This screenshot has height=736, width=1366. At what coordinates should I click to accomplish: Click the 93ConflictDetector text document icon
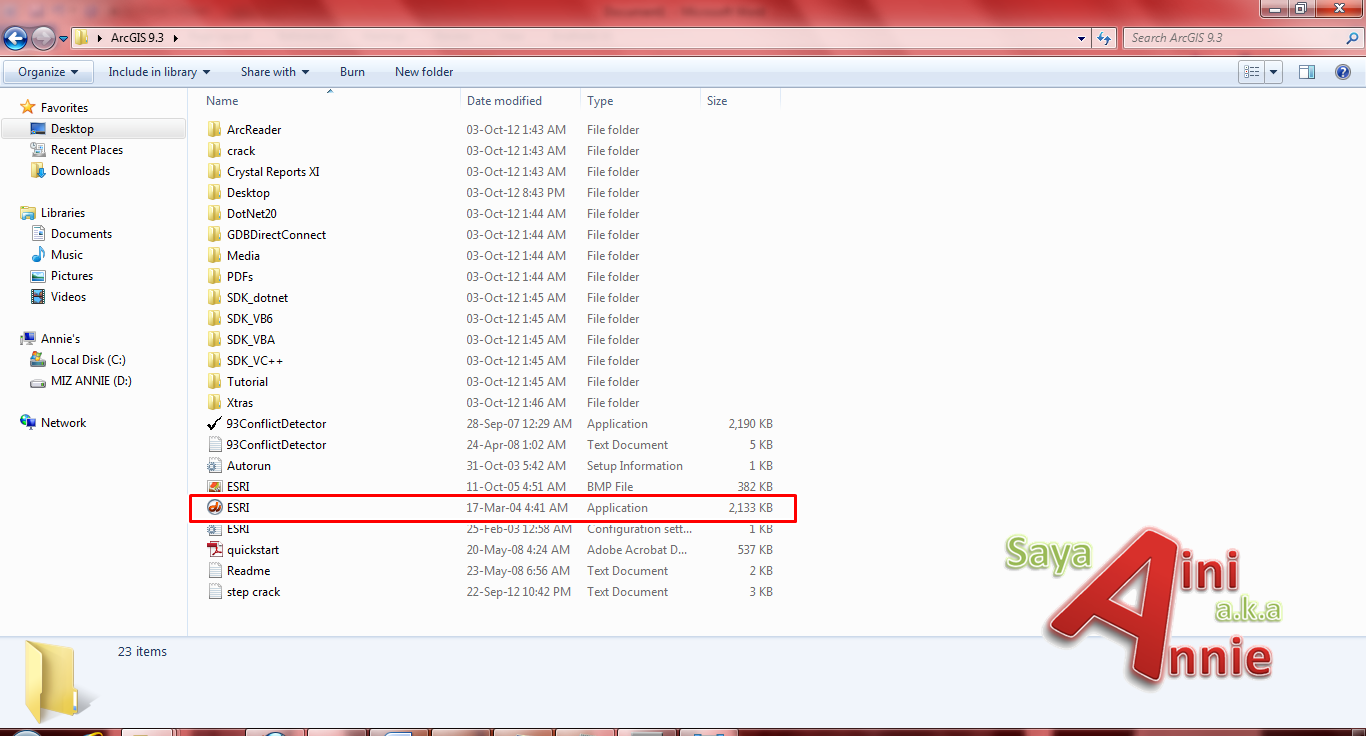(214, 445)
